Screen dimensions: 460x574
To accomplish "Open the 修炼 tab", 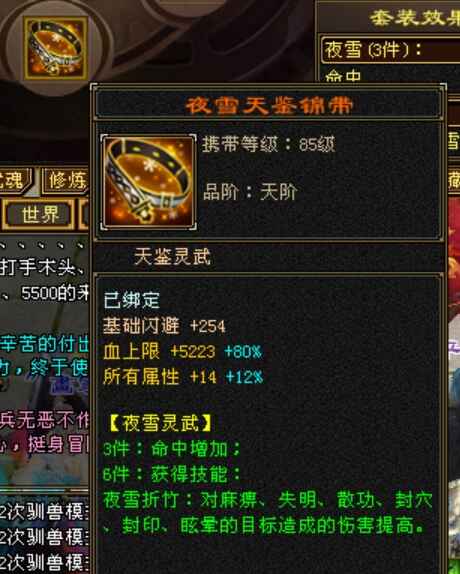I will coord(66,180).
